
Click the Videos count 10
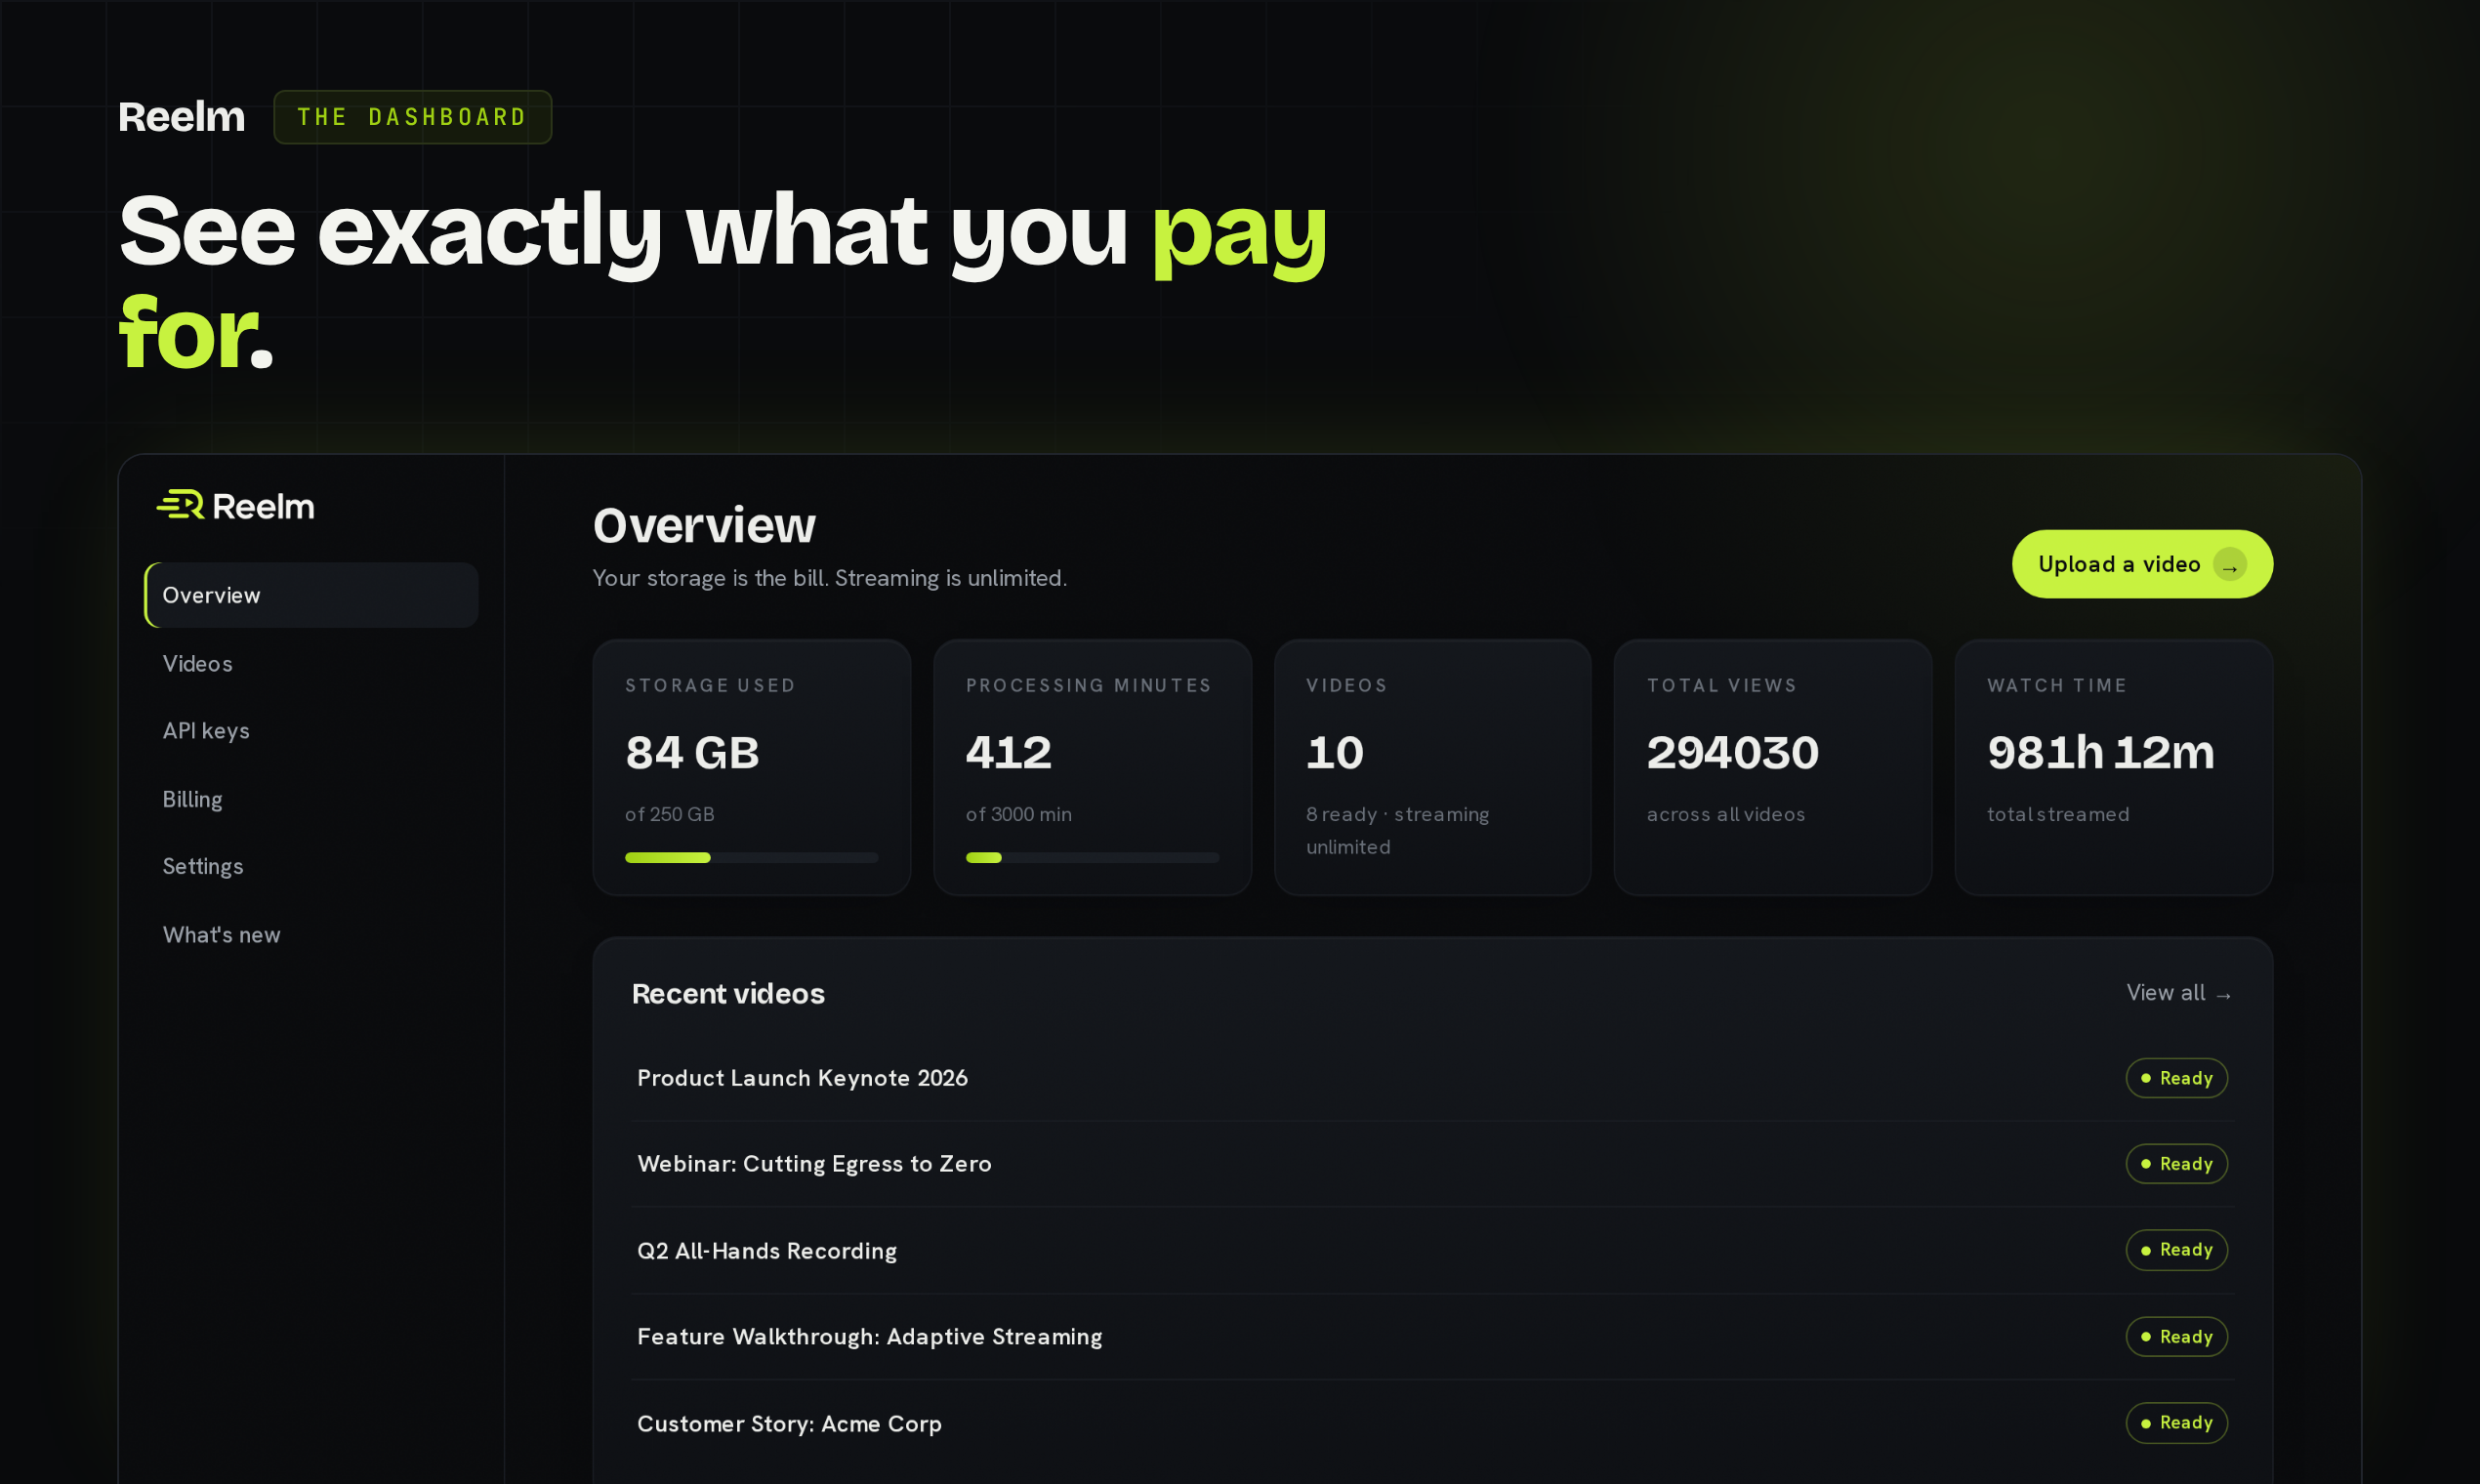pyautogui.click(x=1334, y=753)
